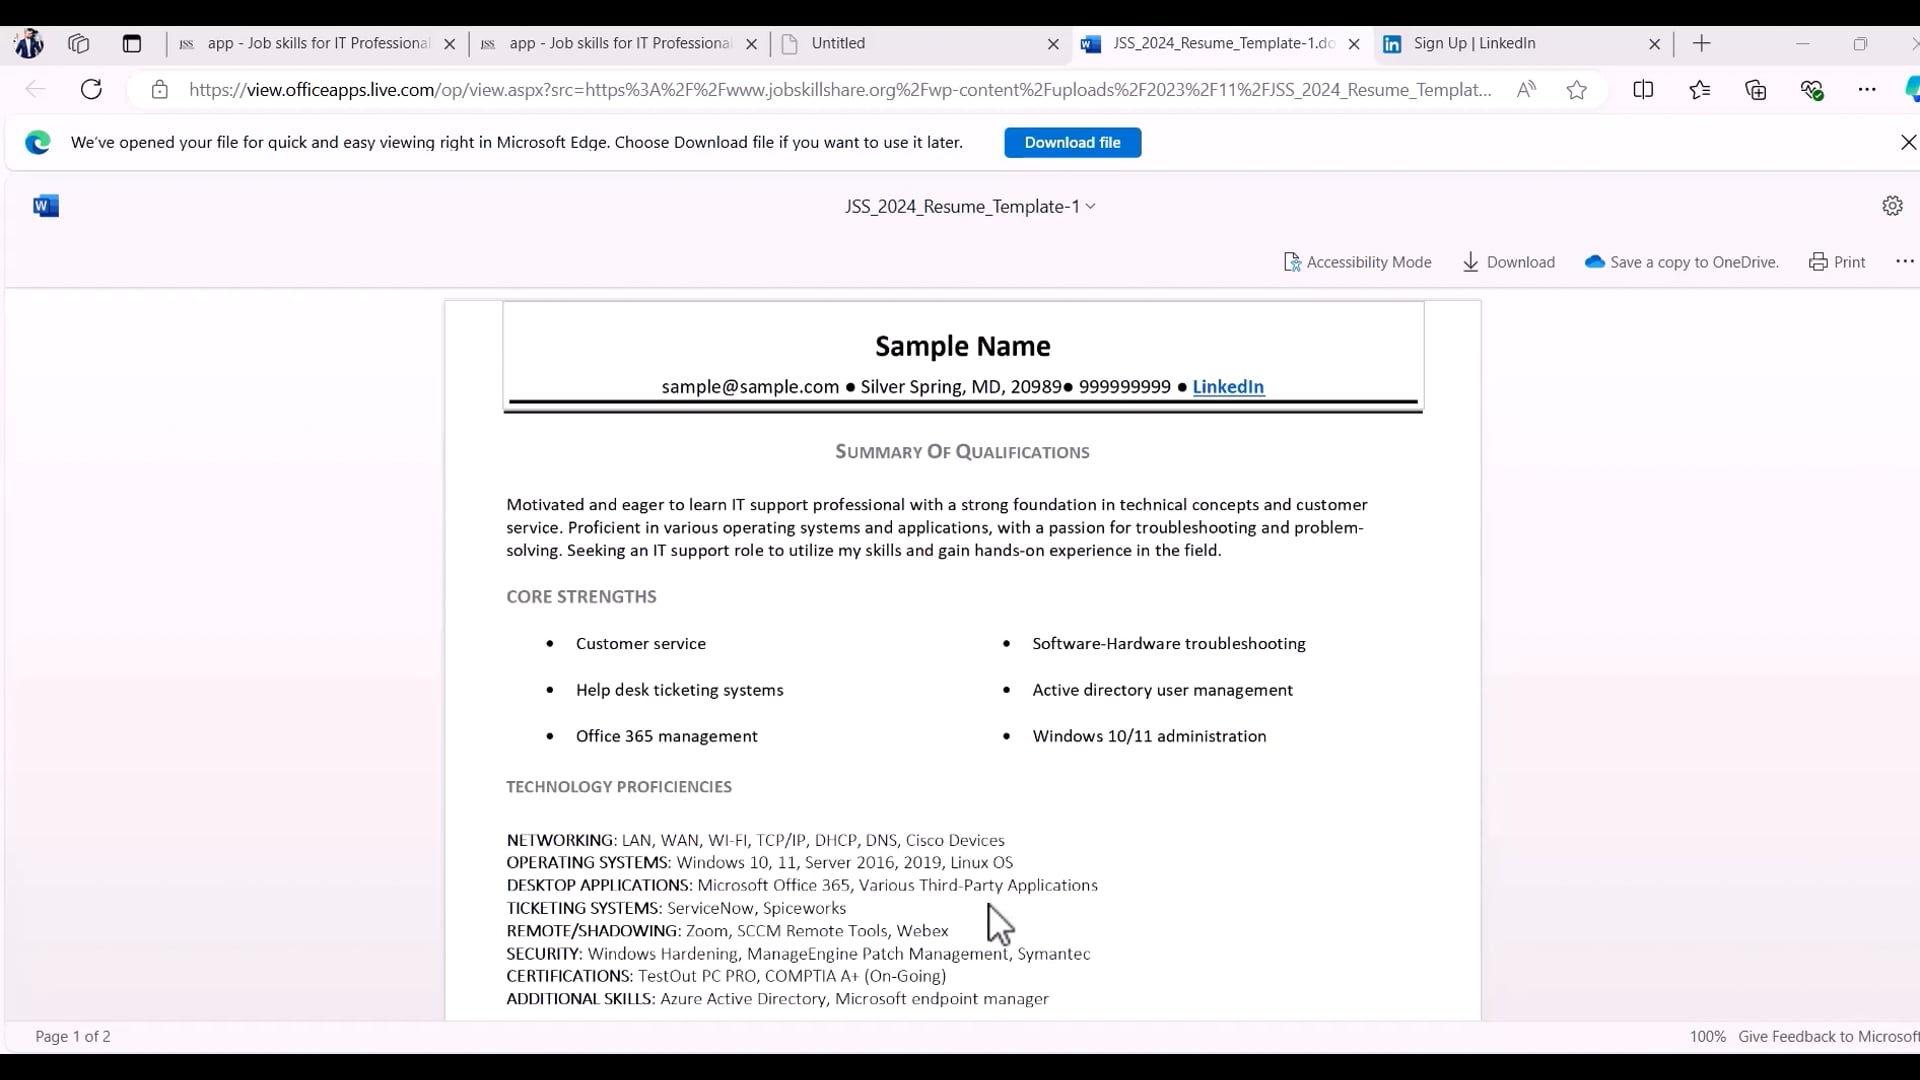Click the TICKETING SYSTEMS line
The image size is (1920, 1080).
pos(676,908)
